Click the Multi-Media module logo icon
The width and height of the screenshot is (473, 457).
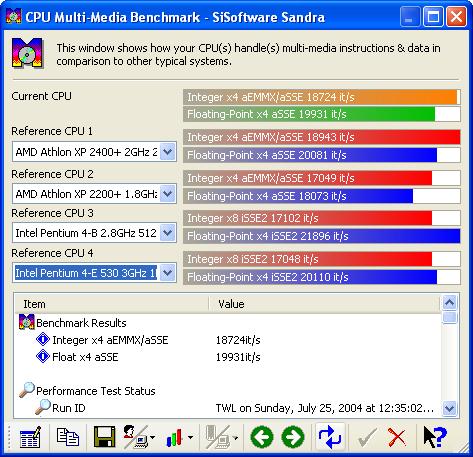(x=28, y=53)
